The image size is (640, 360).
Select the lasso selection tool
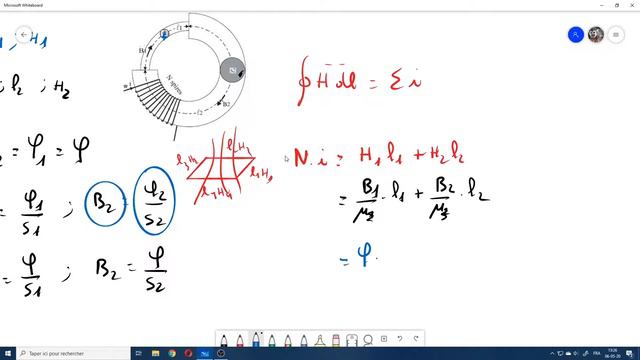click(368, 340)
